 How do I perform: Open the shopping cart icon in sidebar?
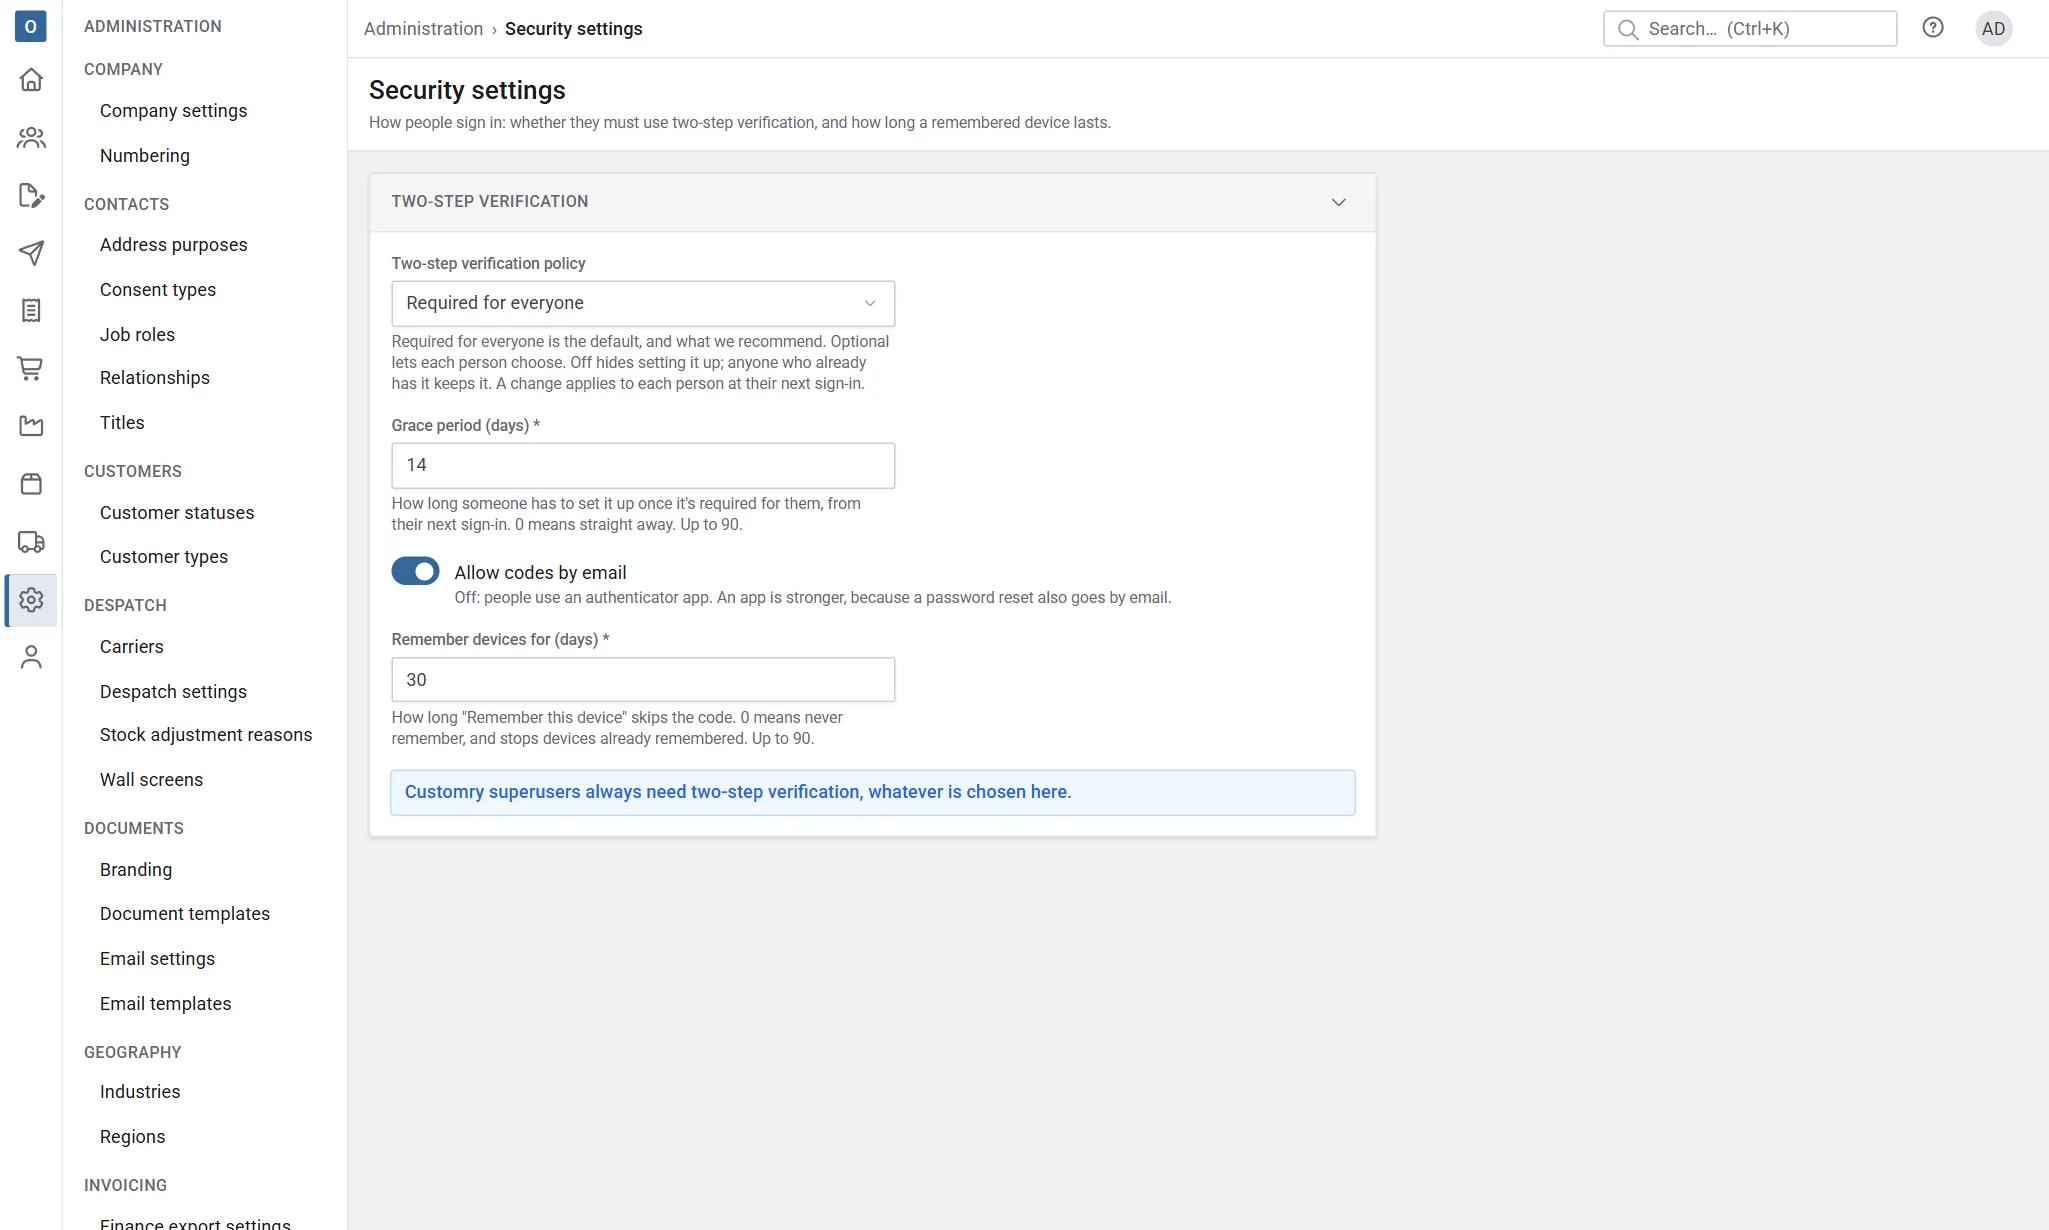pyautogui.click(x=31, y=369)
